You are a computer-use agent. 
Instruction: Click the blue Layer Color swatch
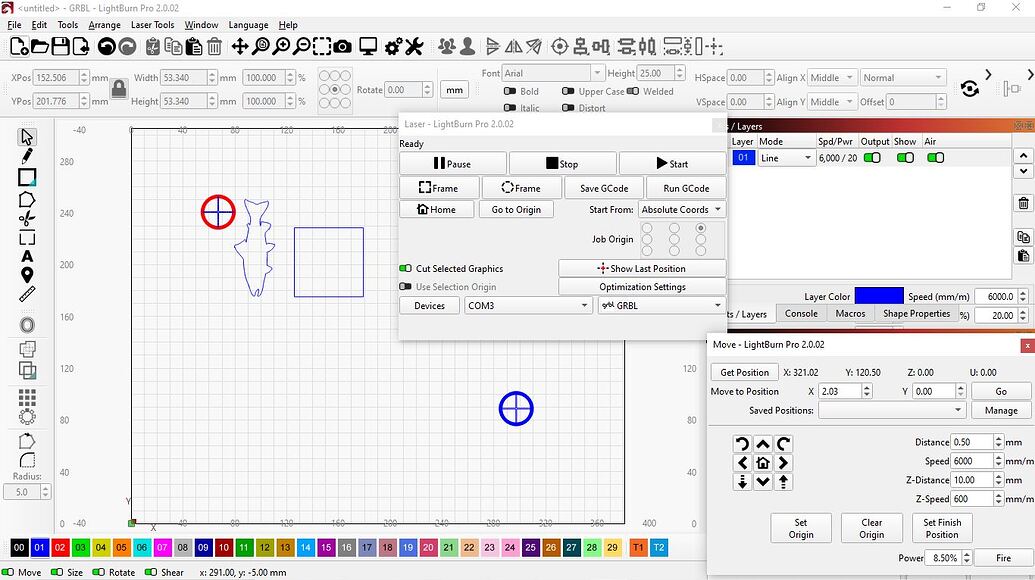click(x=879, y=296)
